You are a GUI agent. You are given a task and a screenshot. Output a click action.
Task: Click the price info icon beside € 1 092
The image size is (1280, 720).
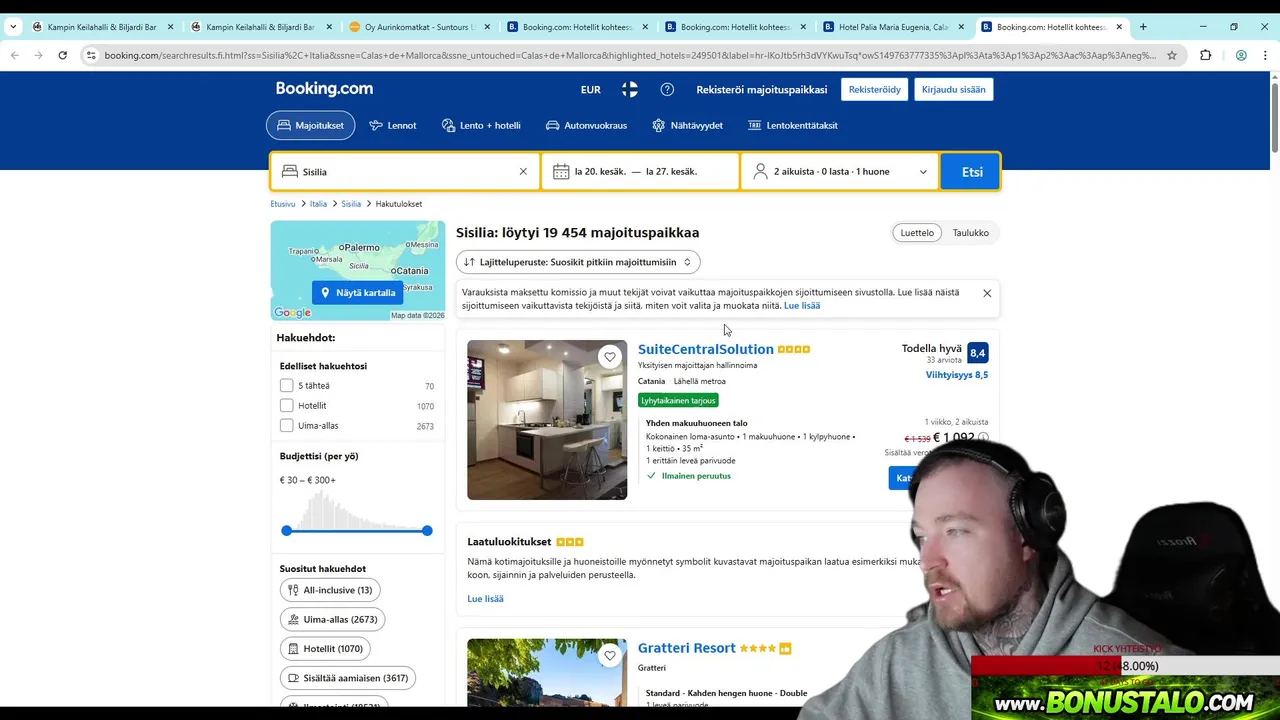click(983, 438)
